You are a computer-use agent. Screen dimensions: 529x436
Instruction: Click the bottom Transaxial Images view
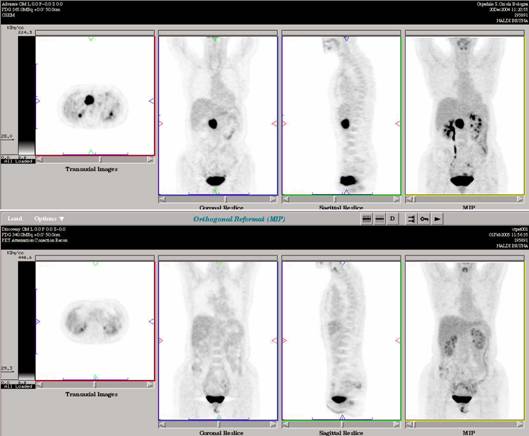[x=95, y=321]
